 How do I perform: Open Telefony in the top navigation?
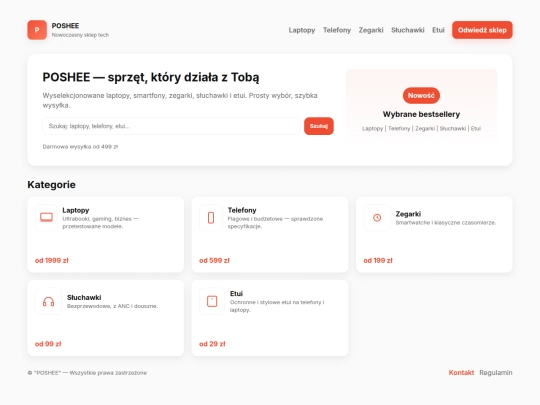coord(337,30)
